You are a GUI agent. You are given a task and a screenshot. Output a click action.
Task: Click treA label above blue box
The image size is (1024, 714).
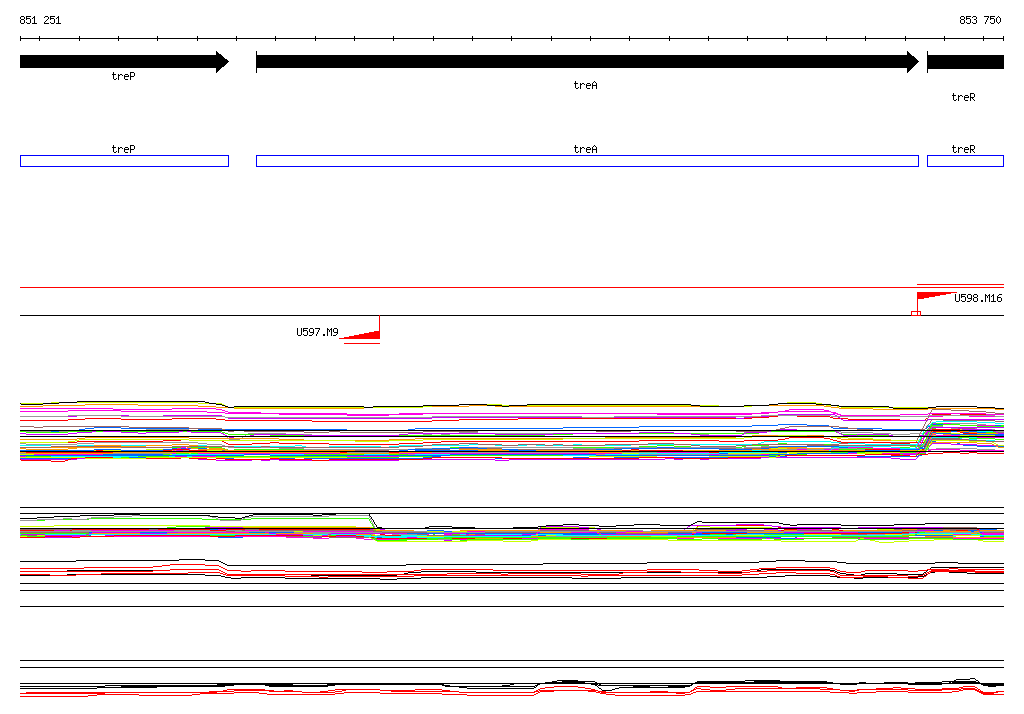point(585,149)
